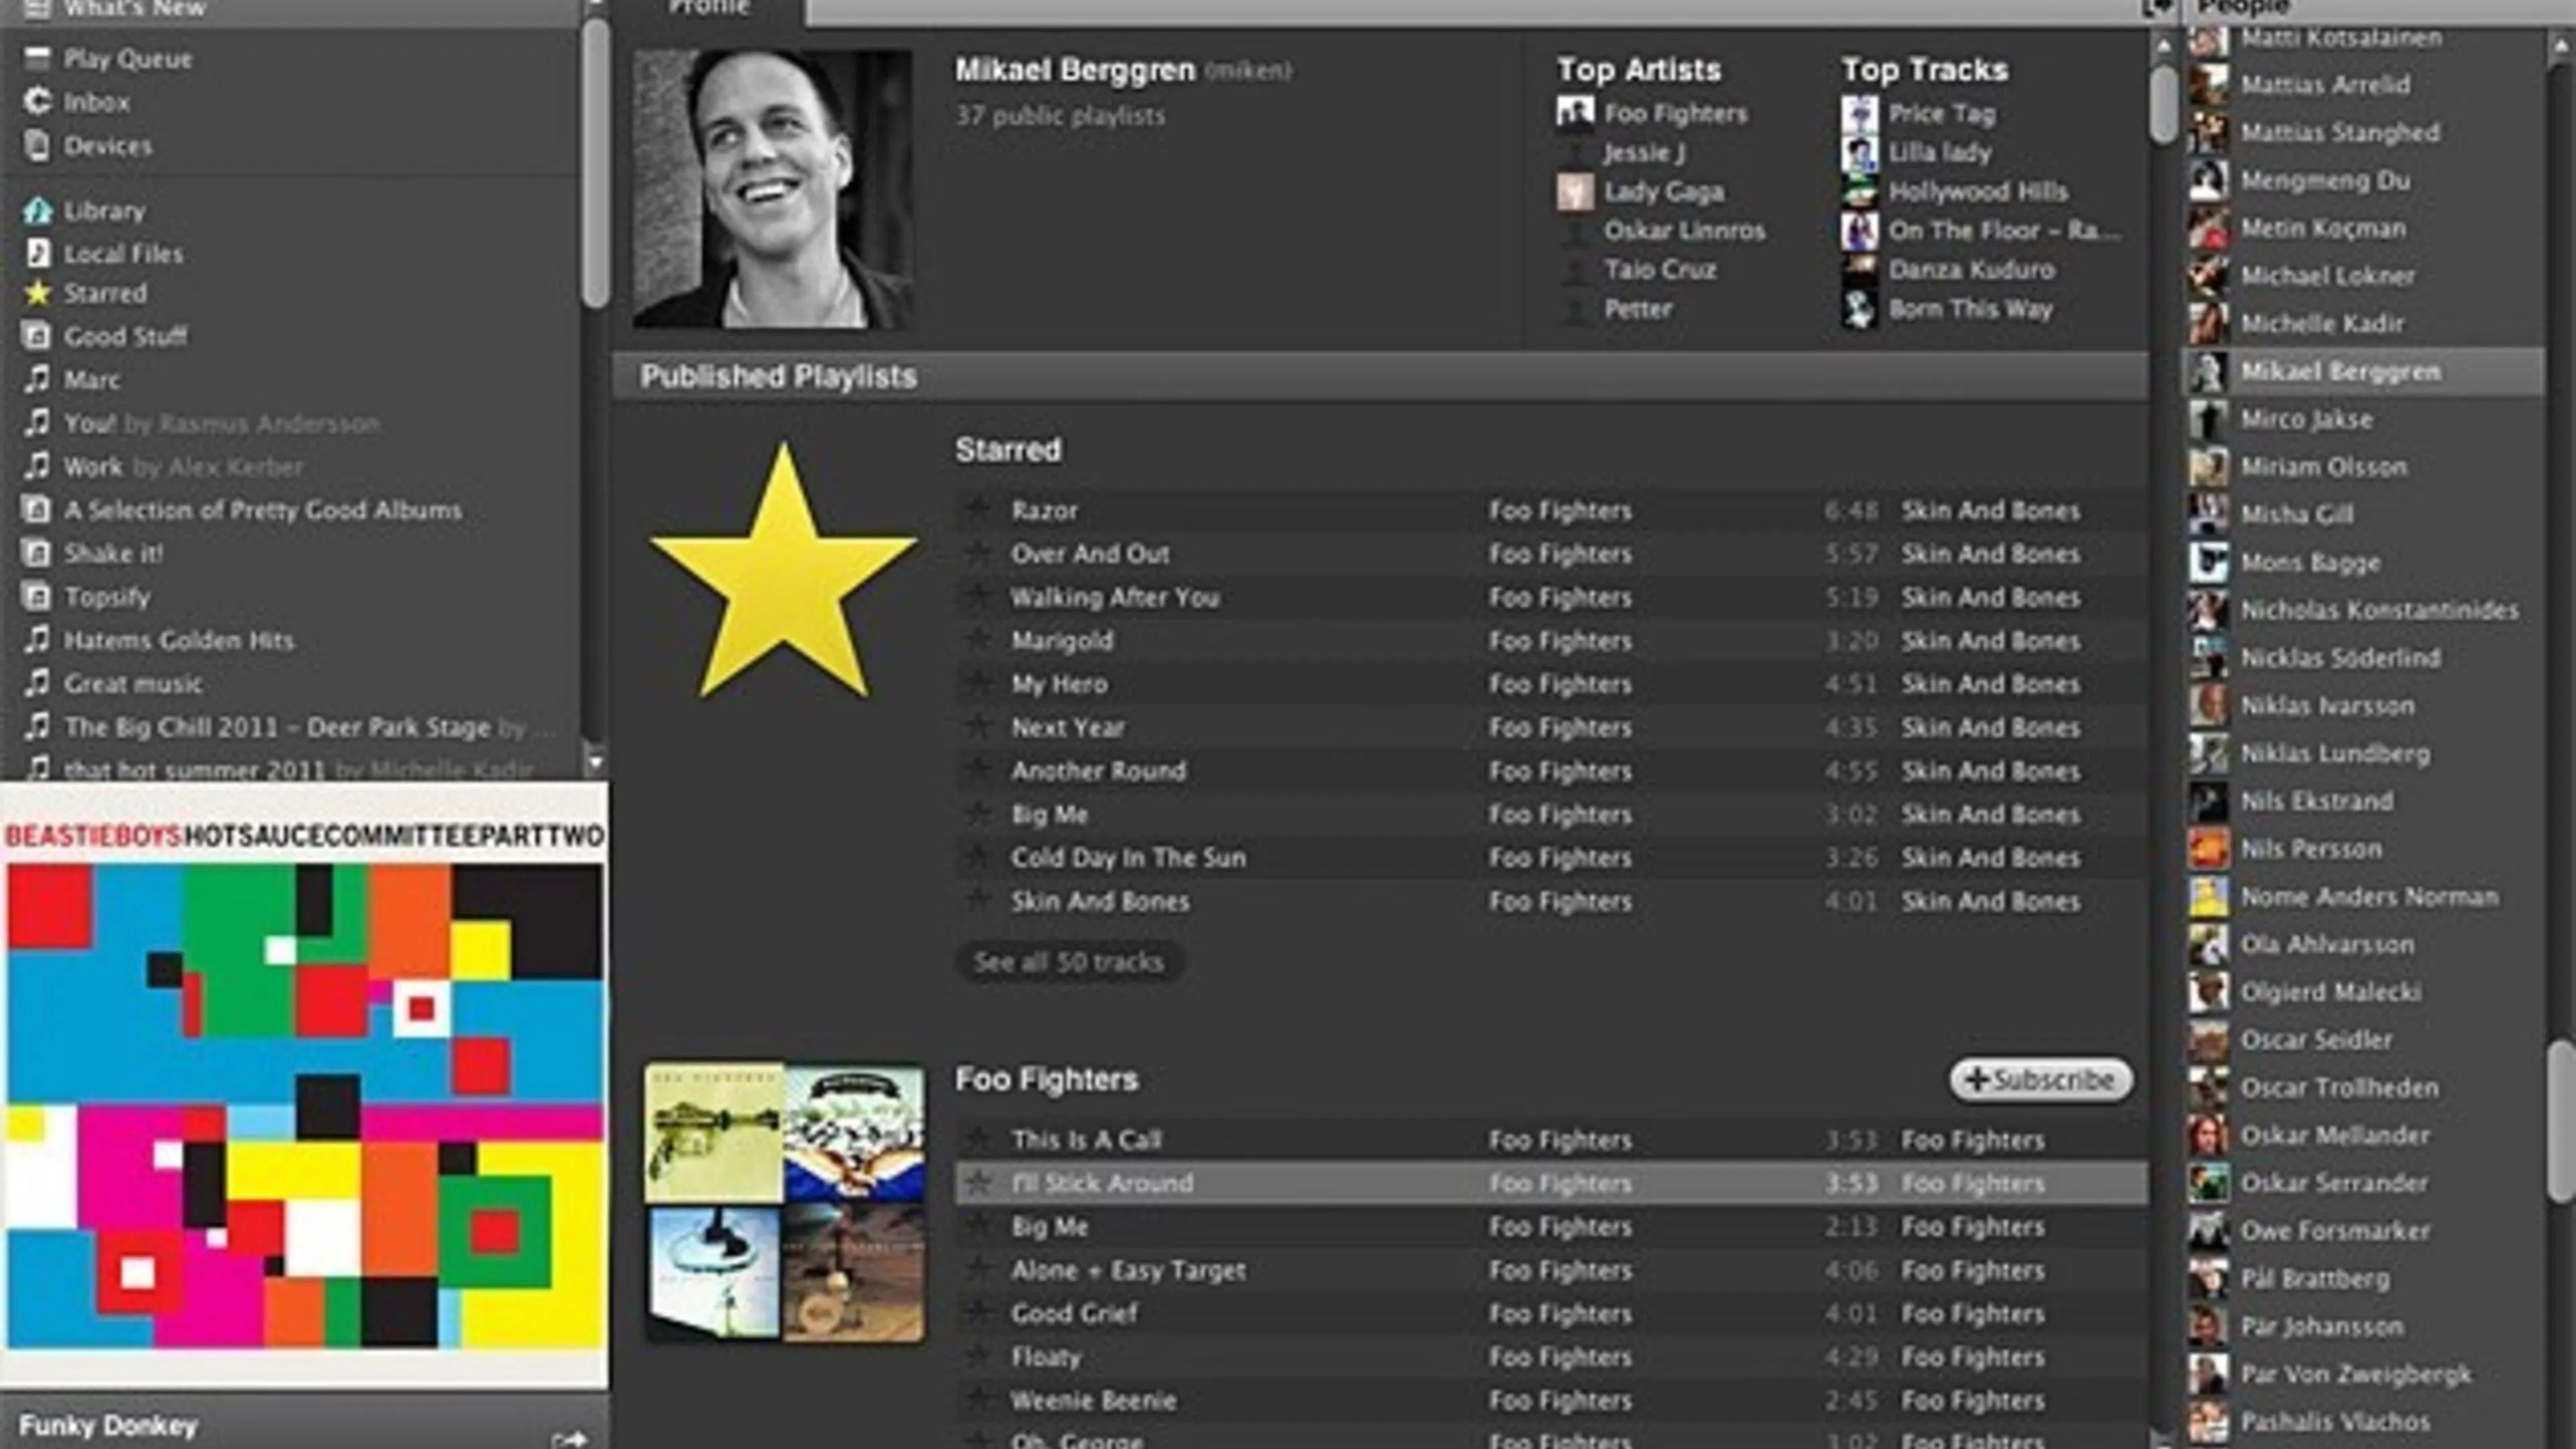This screenshot has height=1449, width=2576.
Task: Toggle star on Walking After You
Action: tap(978, 596)
